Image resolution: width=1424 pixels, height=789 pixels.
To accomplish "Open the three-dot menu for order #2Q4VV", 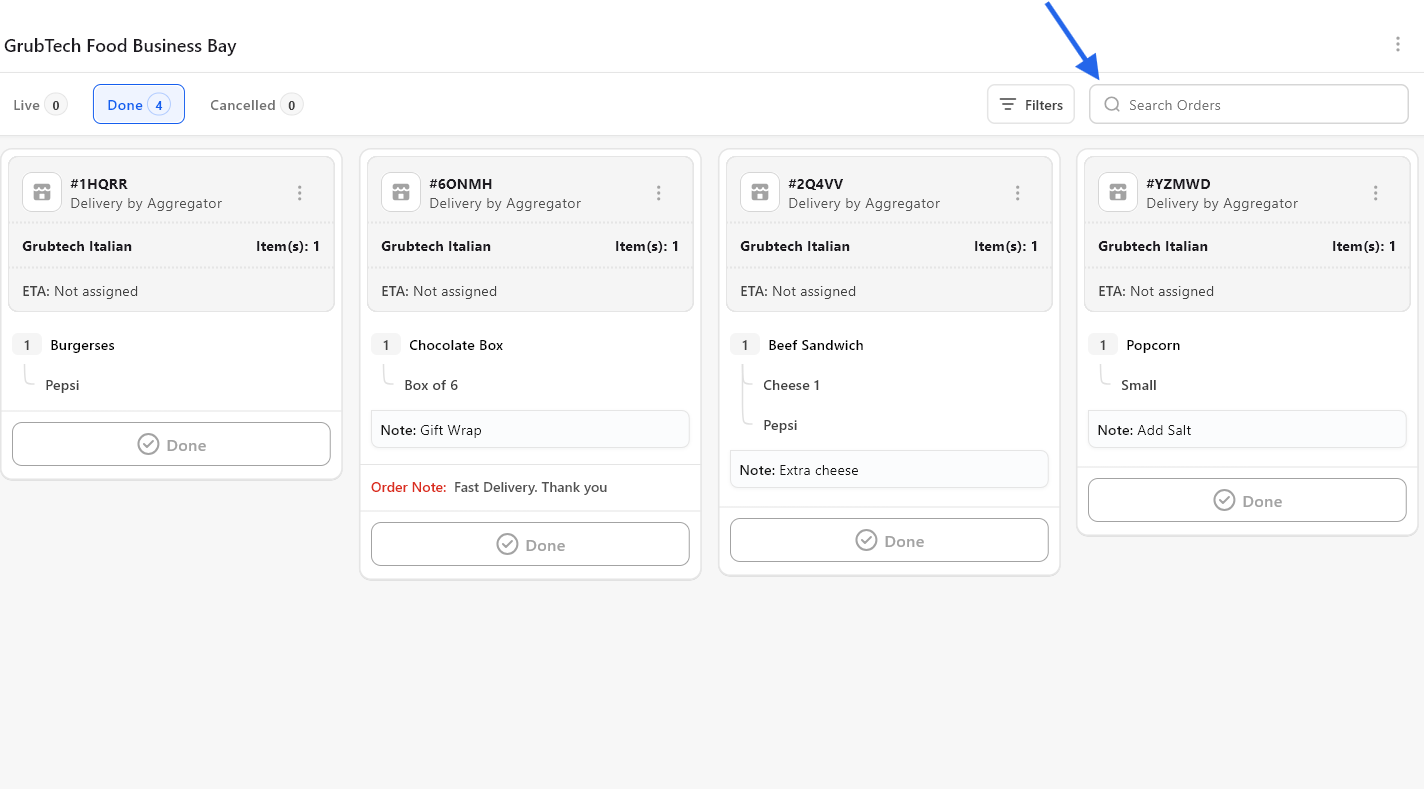I will [1017, 193].
